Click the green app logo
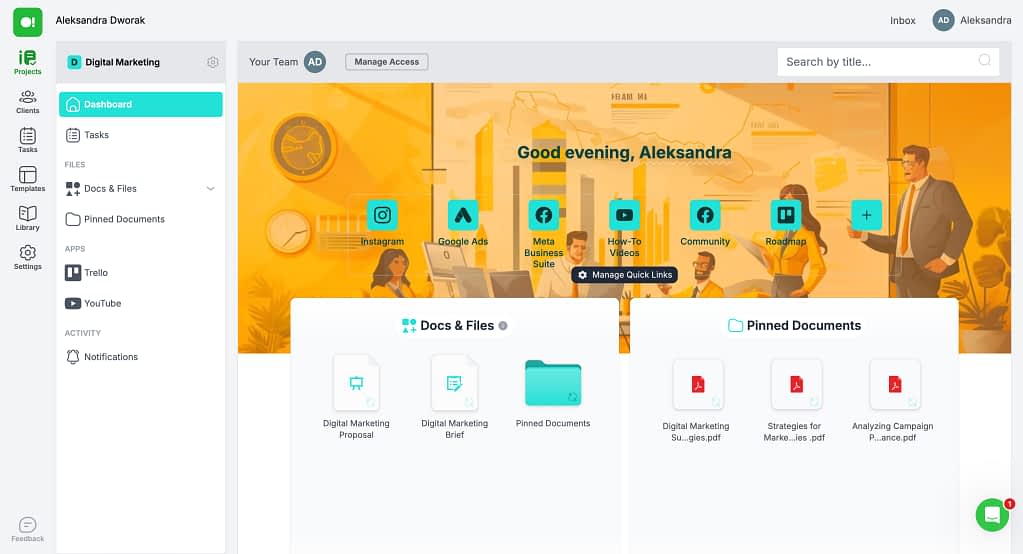 tap(27, 22)
